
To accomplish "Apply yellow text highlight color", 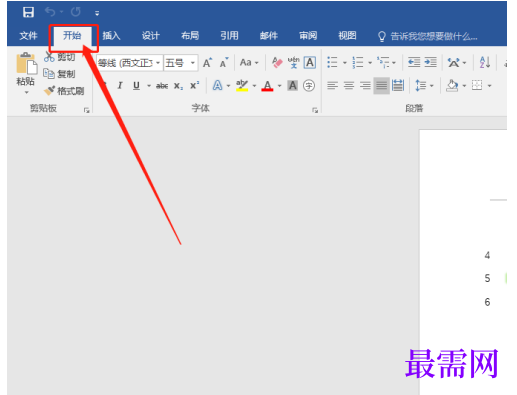I will pos(242,86).
